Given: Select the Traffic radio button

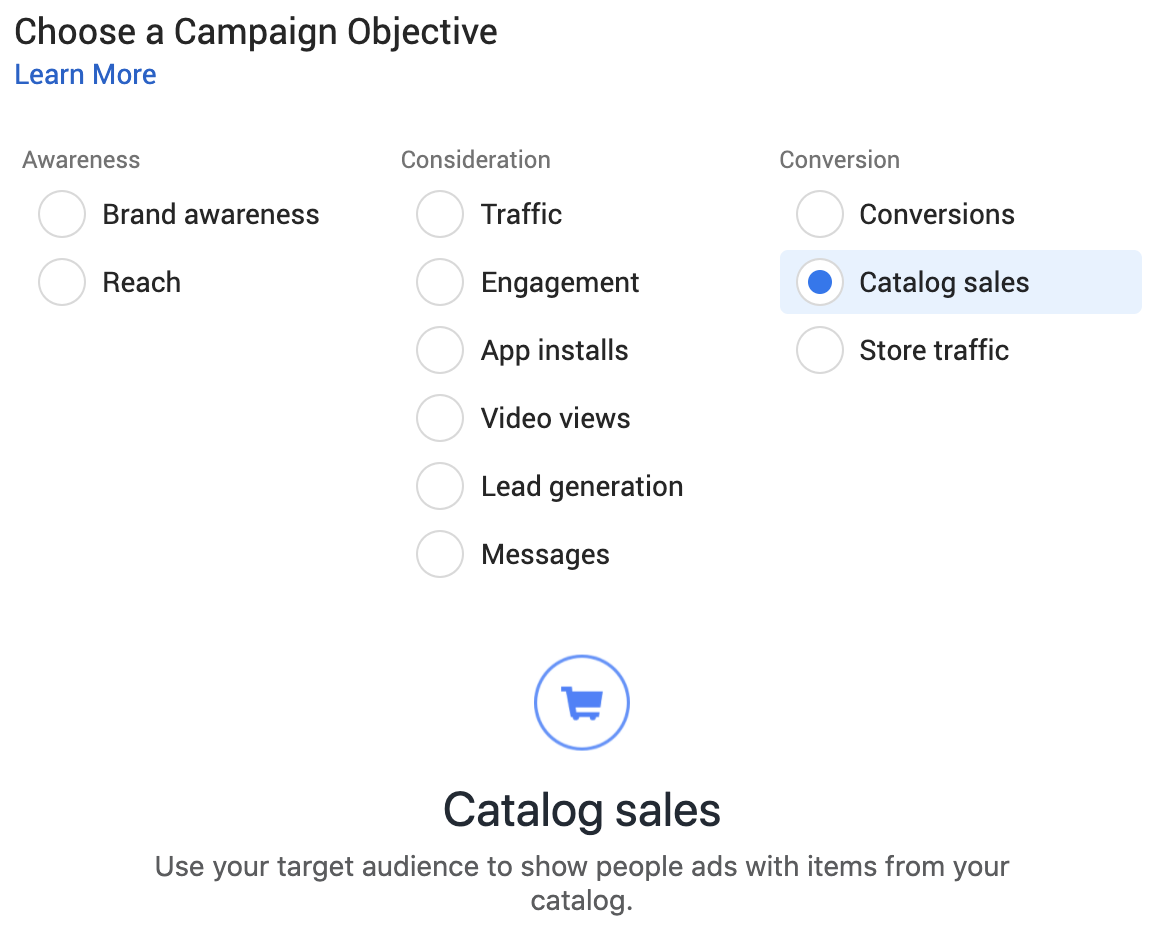Looking at the screenshot, I should pyautogui.click(x=440, y=214).
